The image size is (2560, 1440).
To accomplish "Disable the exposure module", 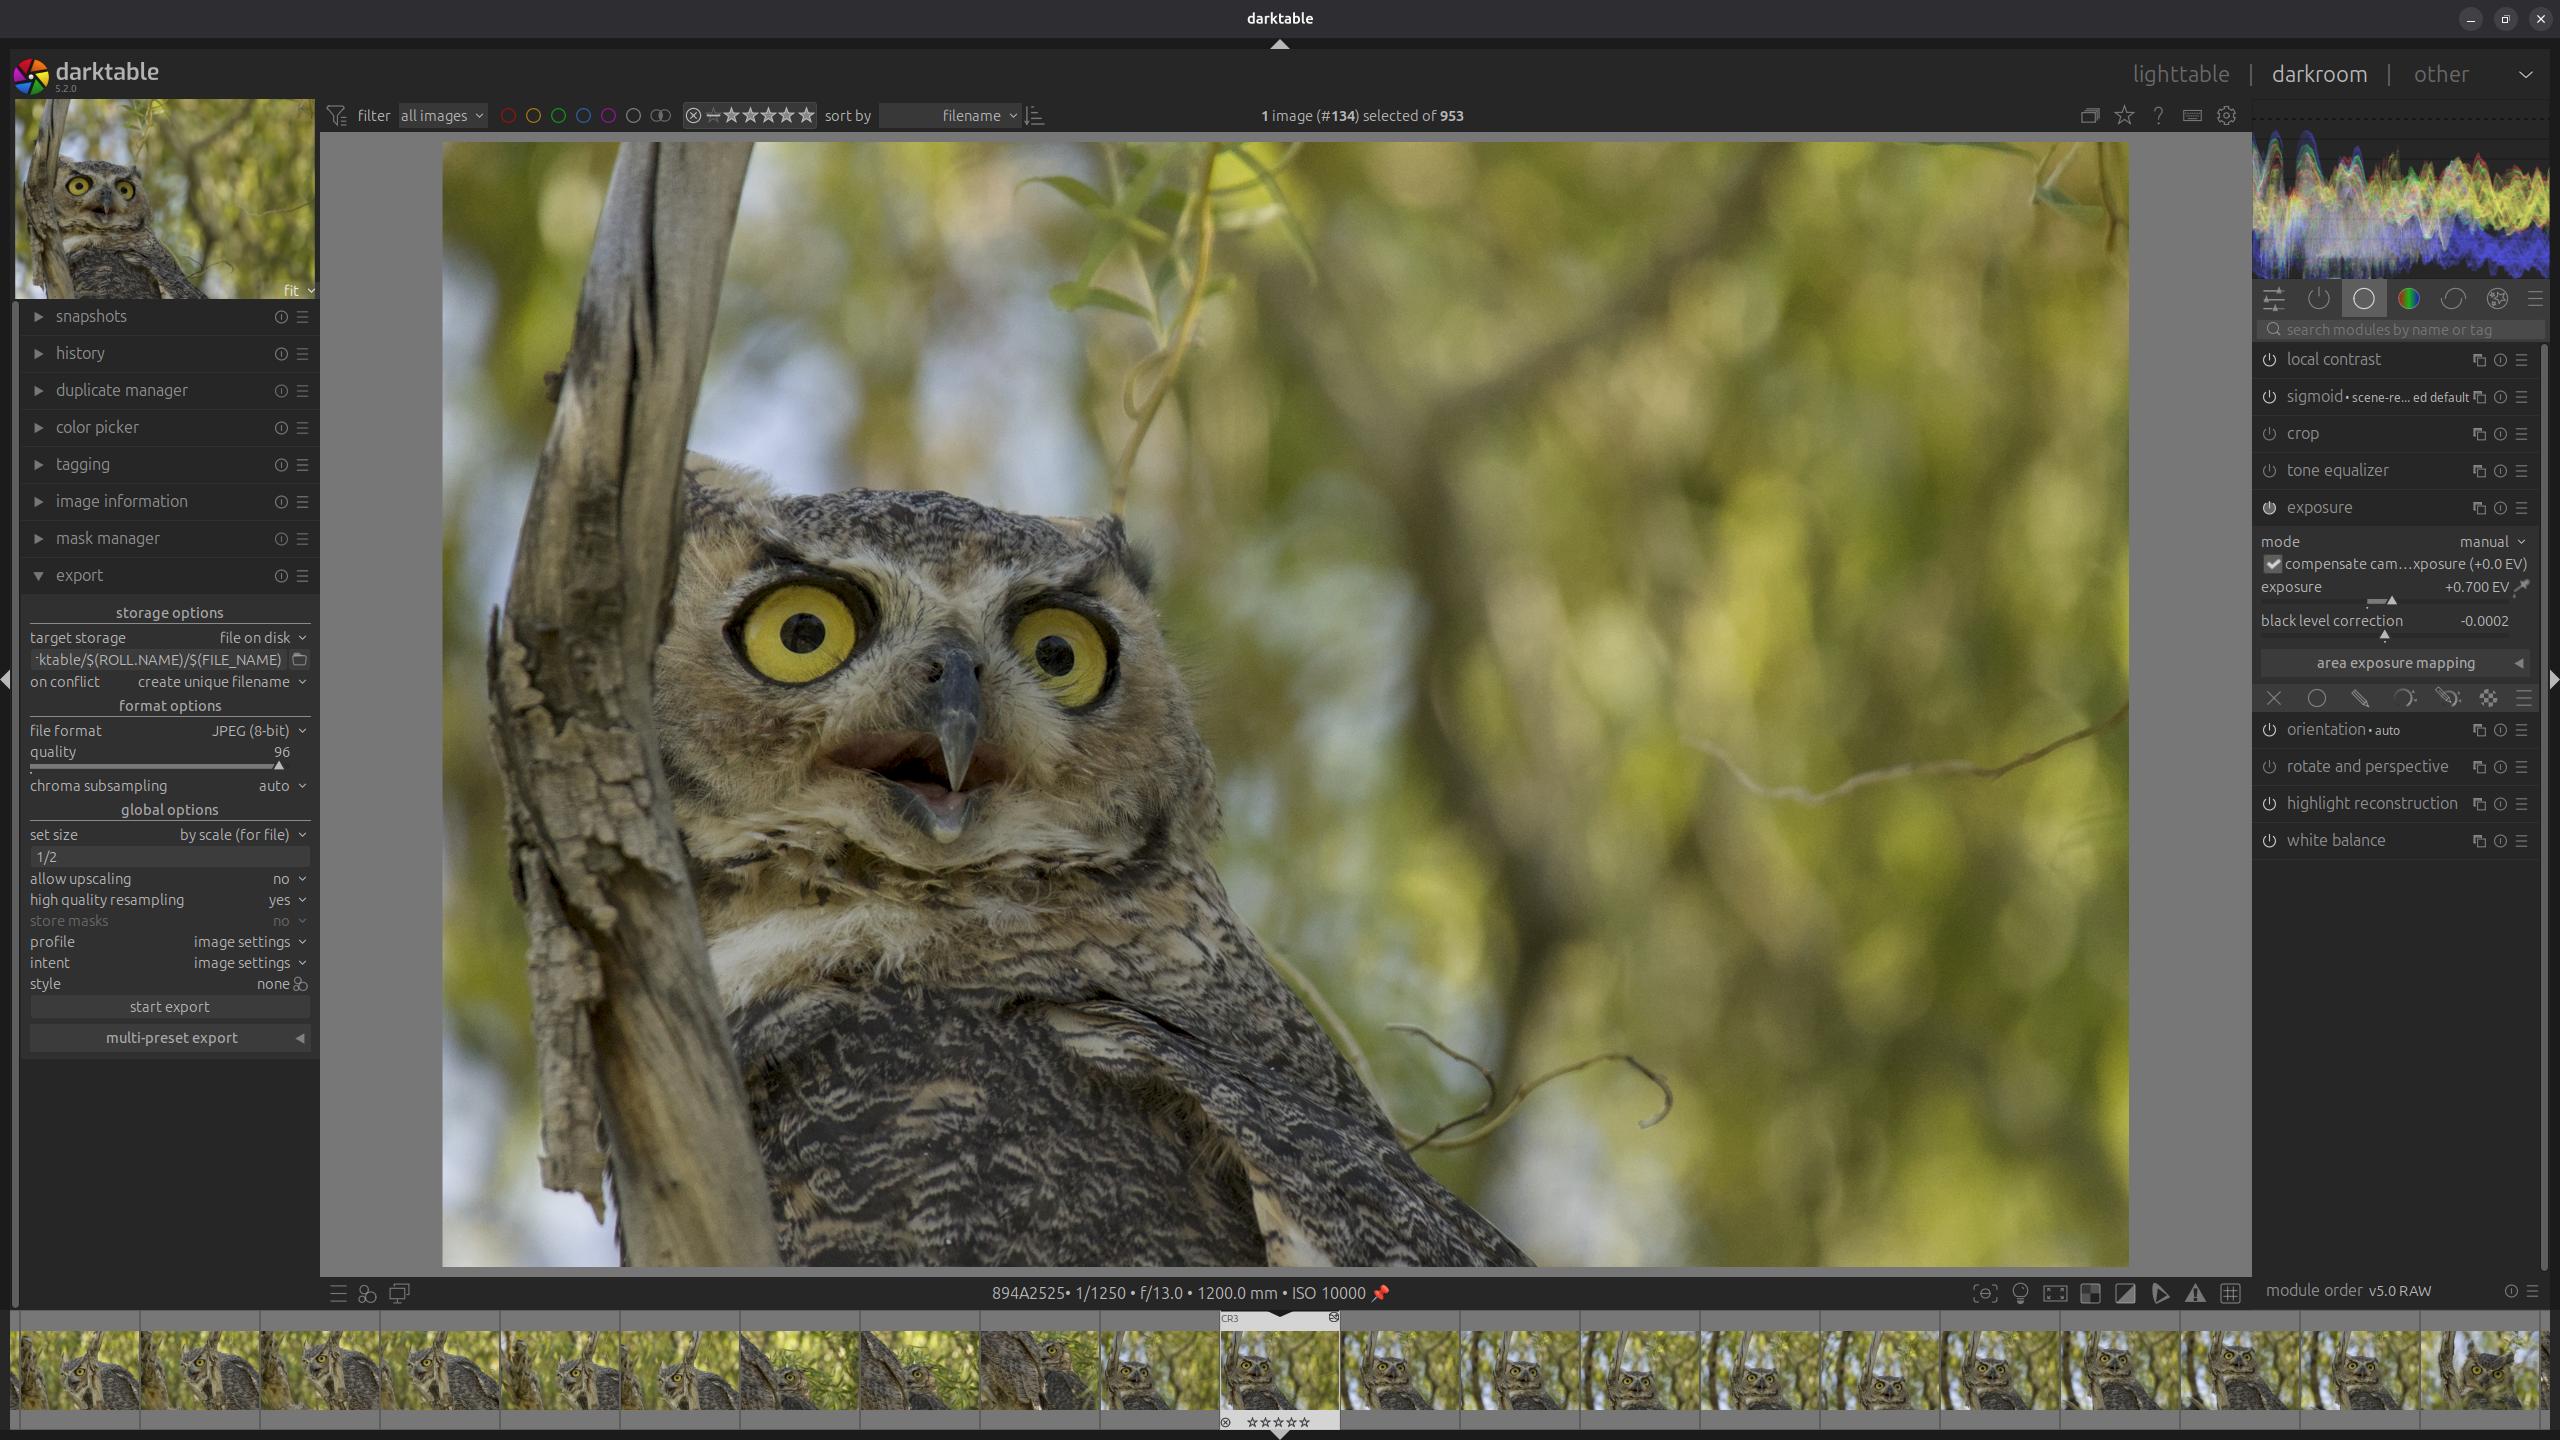I will click(x=2269, y=508).
